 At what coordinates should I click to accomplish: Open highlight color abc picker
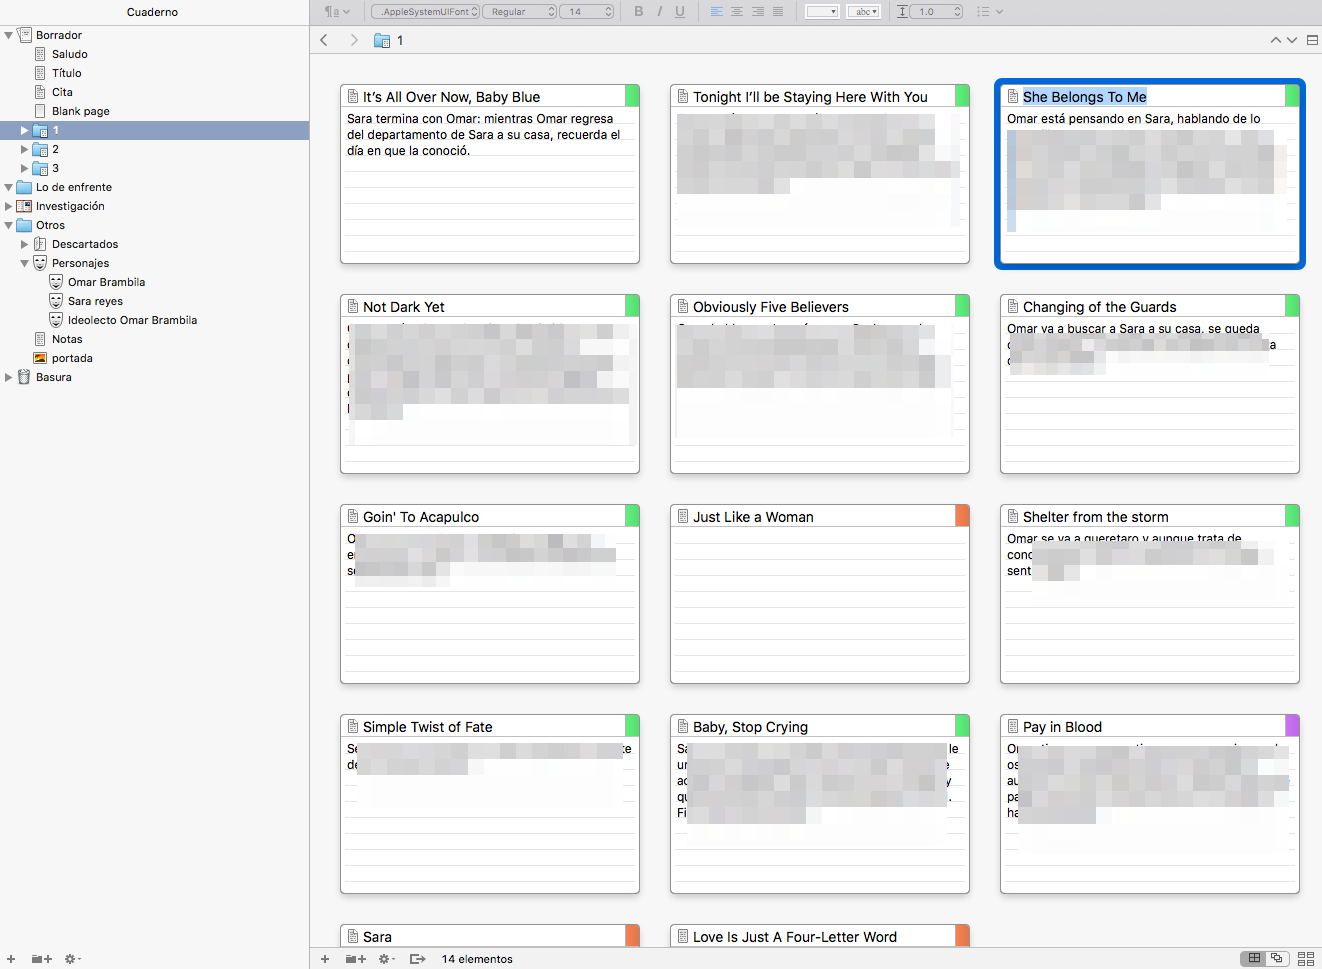click(x=863, y=12)
